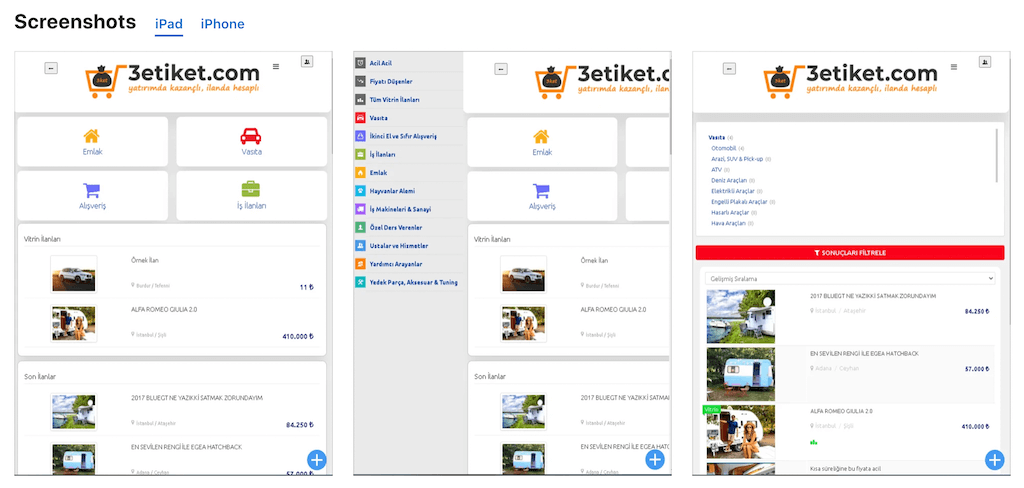The width and height of the screenshot is (1024, 488).
Task: Click price 410.000 ₺ in first screenshot
Action: pos(298,337)
